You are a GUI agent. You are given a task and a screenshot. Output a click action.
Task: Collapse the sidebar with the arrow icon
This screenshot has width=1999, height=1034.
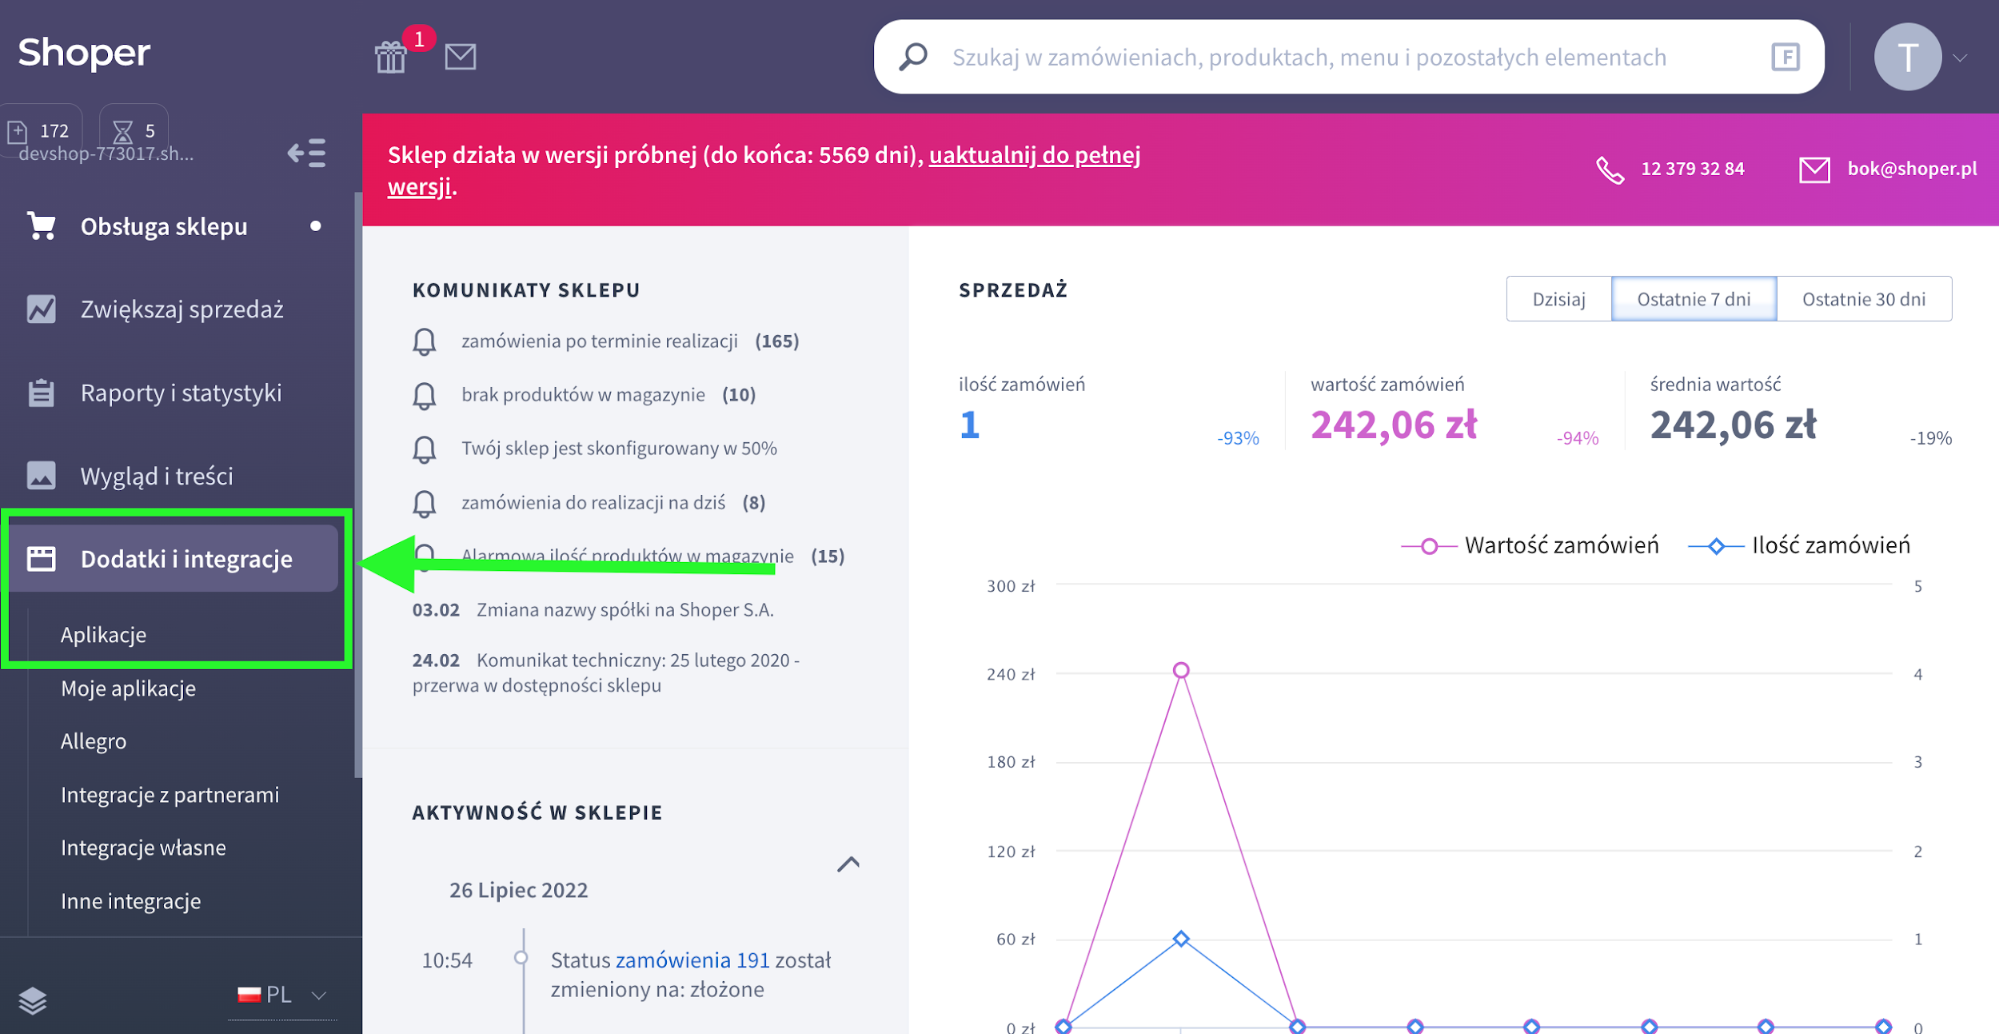point(306,153)
